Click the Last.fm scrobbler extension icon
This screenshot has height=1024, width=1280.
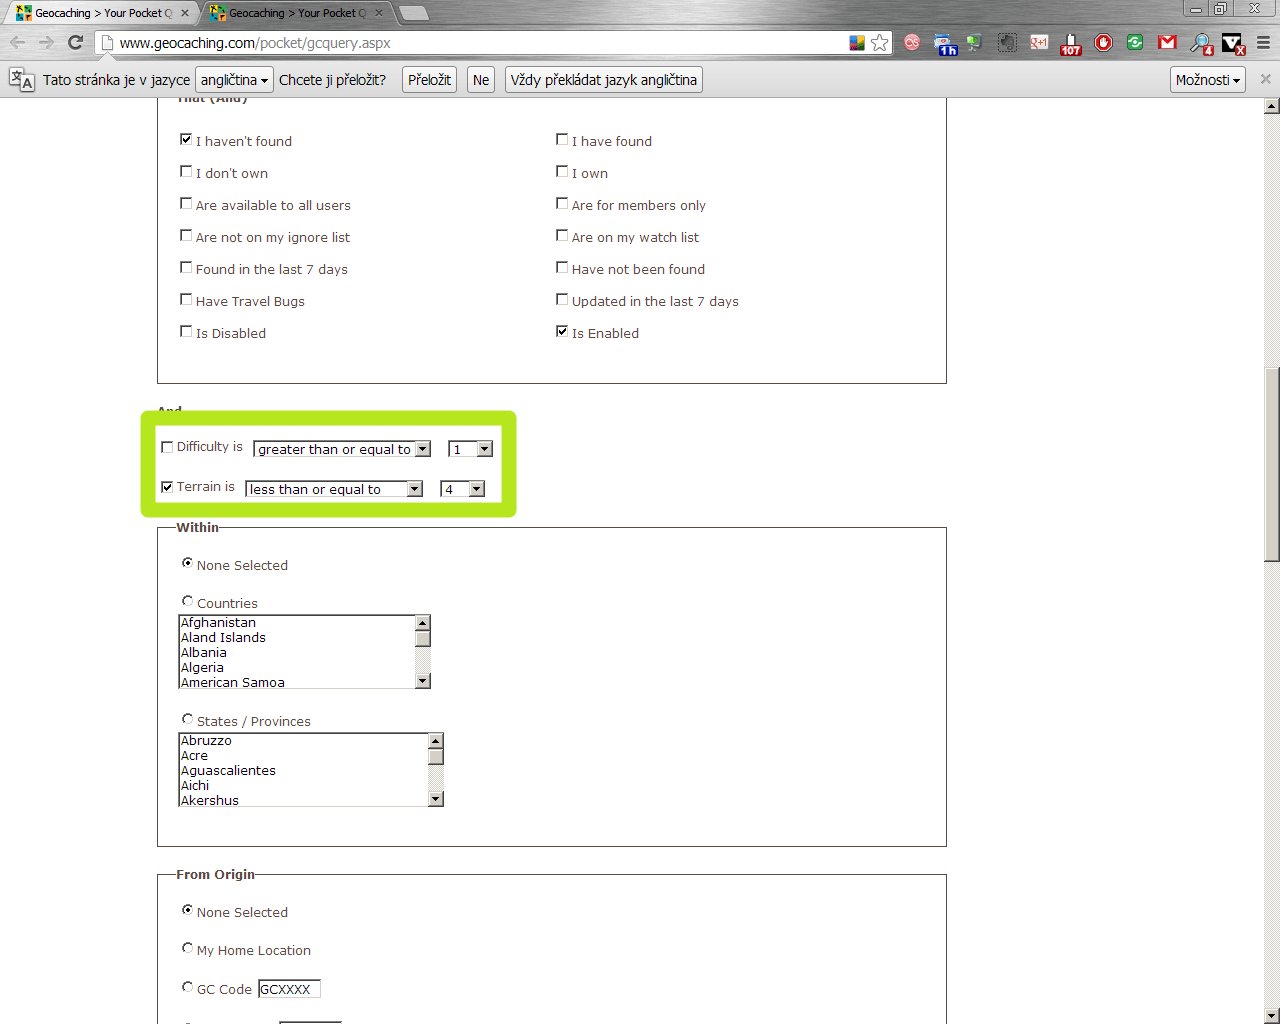[912, 42]
